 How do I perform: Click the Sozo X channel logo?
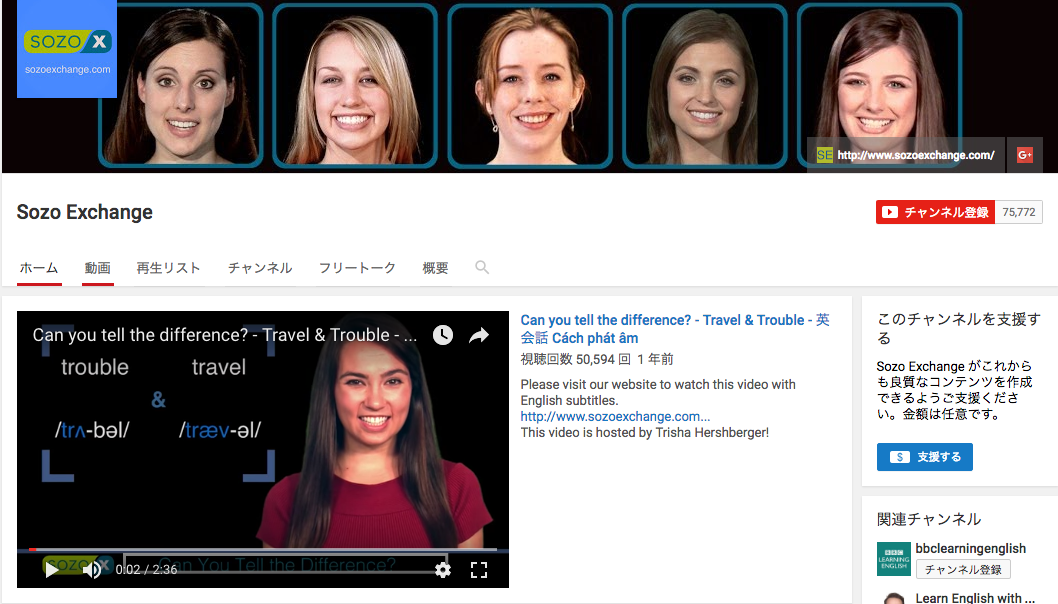(x=67, y=49)
